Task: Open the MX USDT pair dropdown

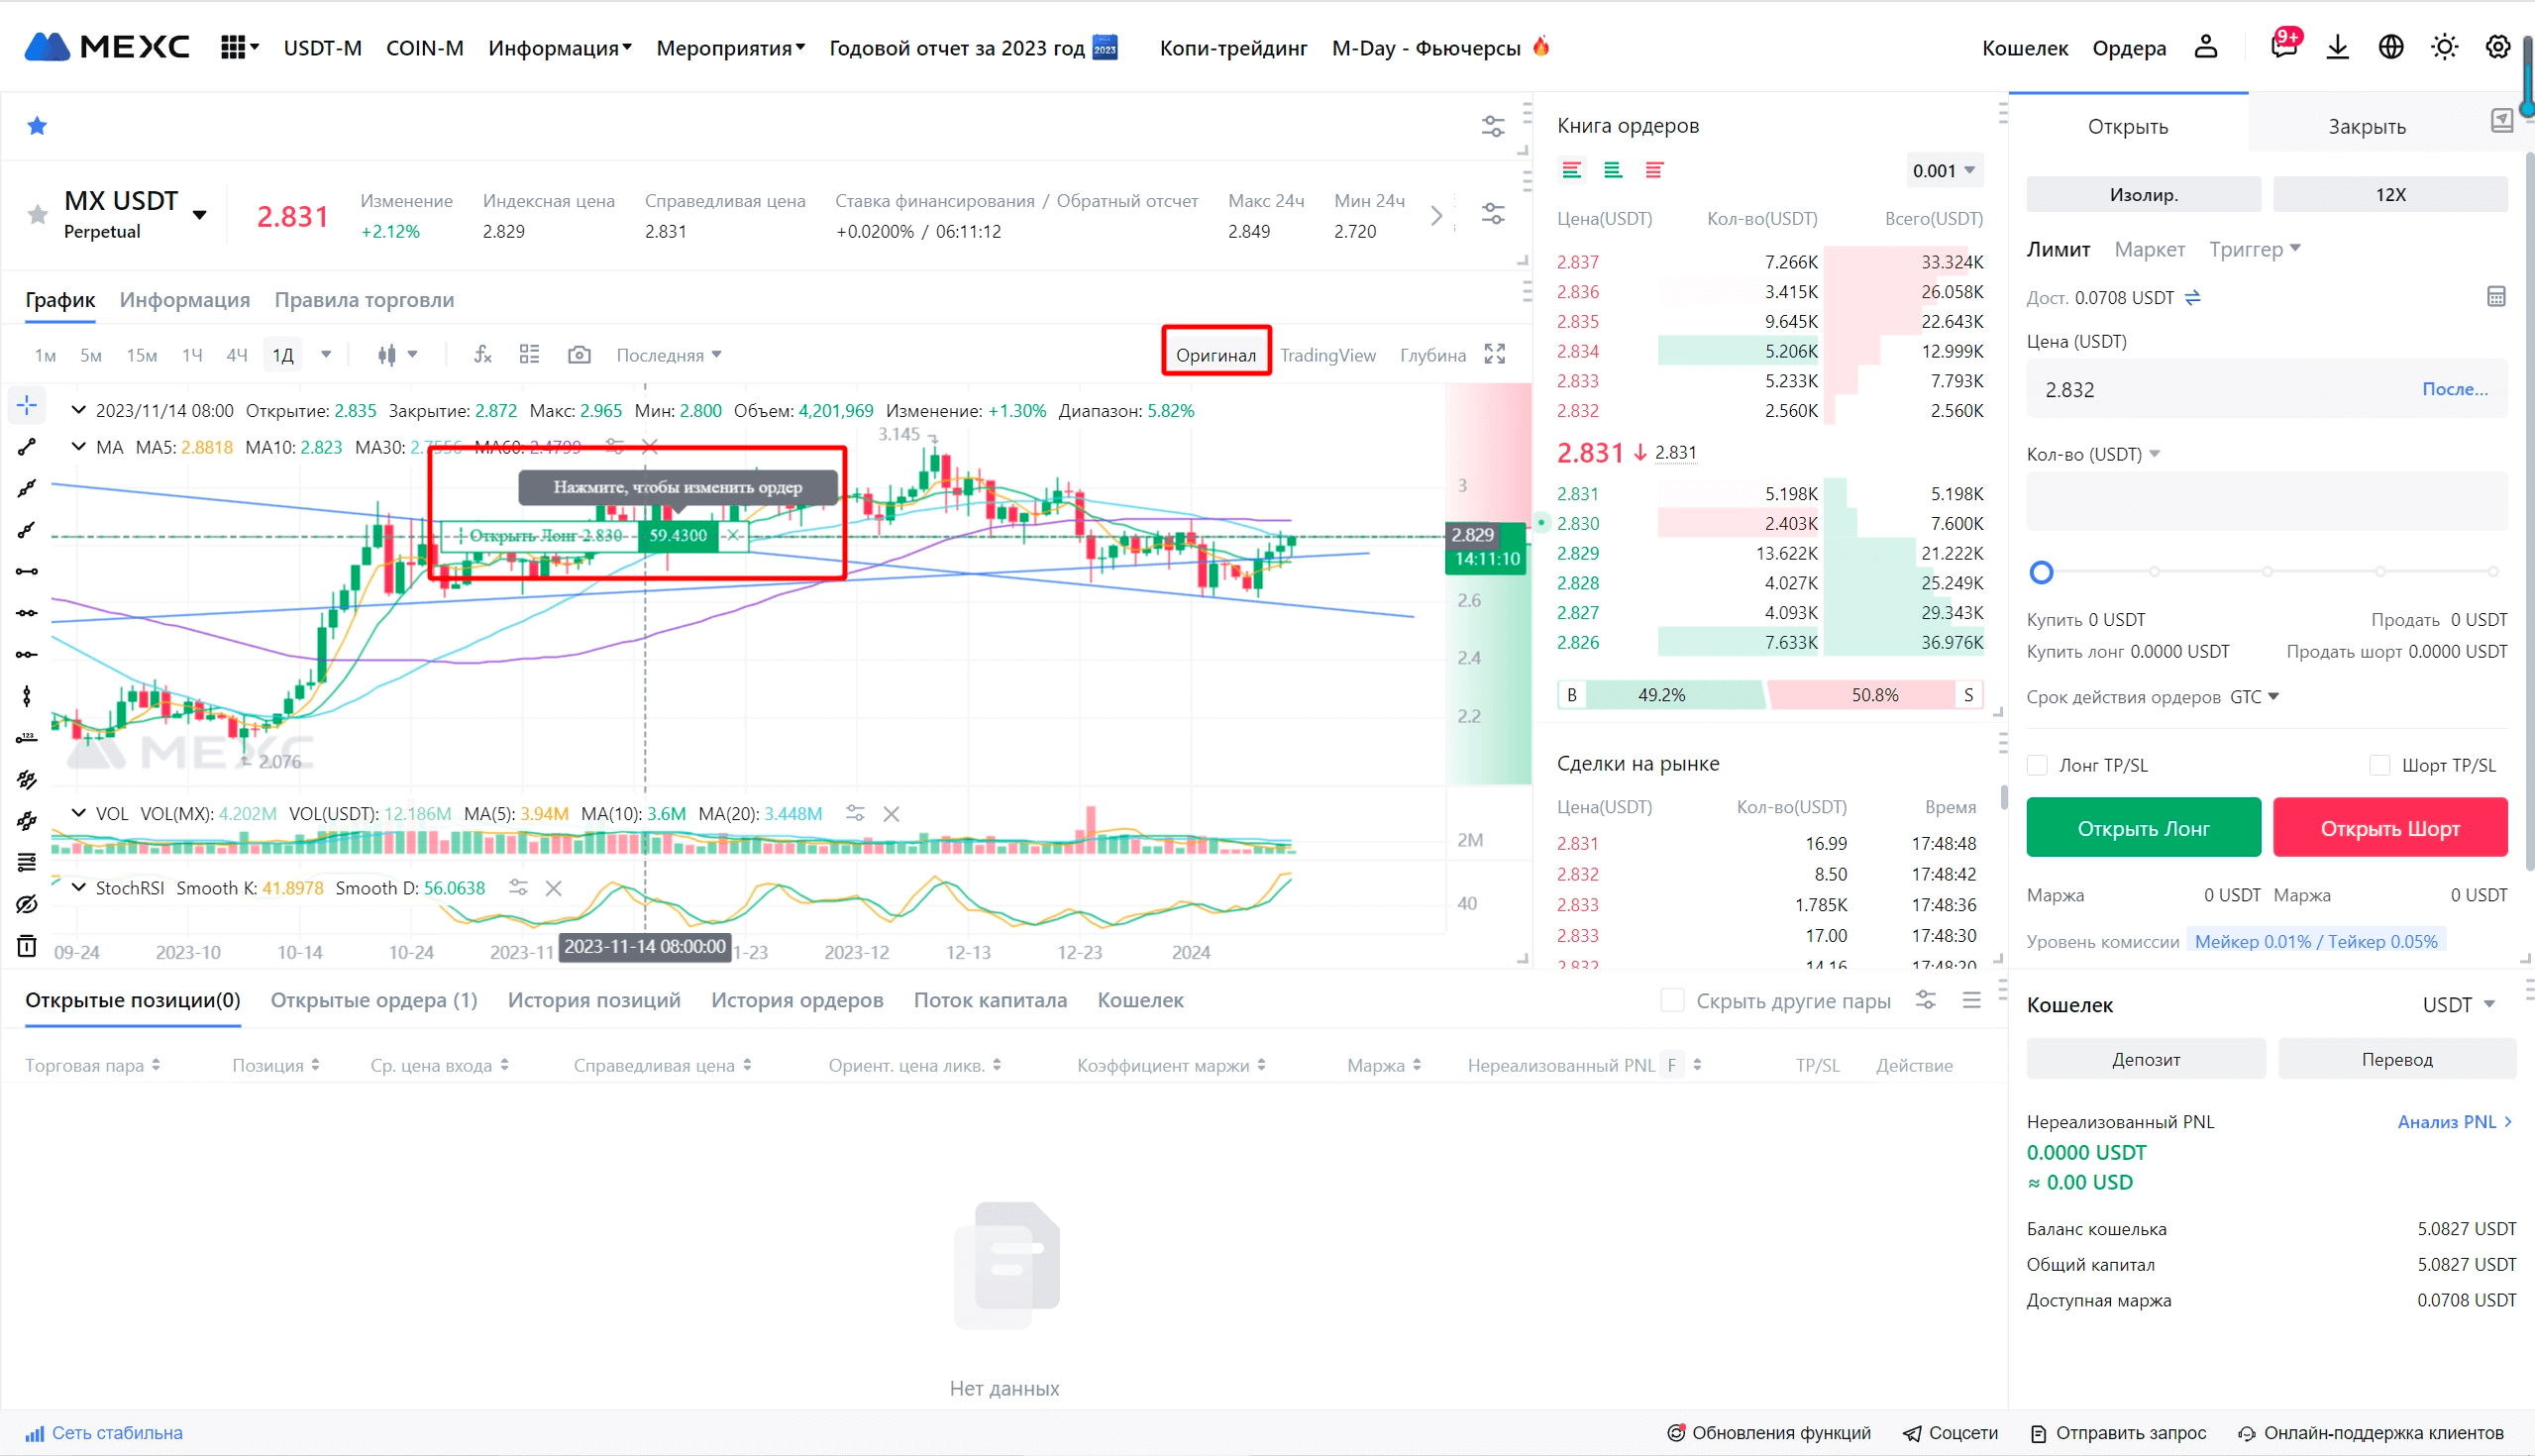Action: coord(199,215)
